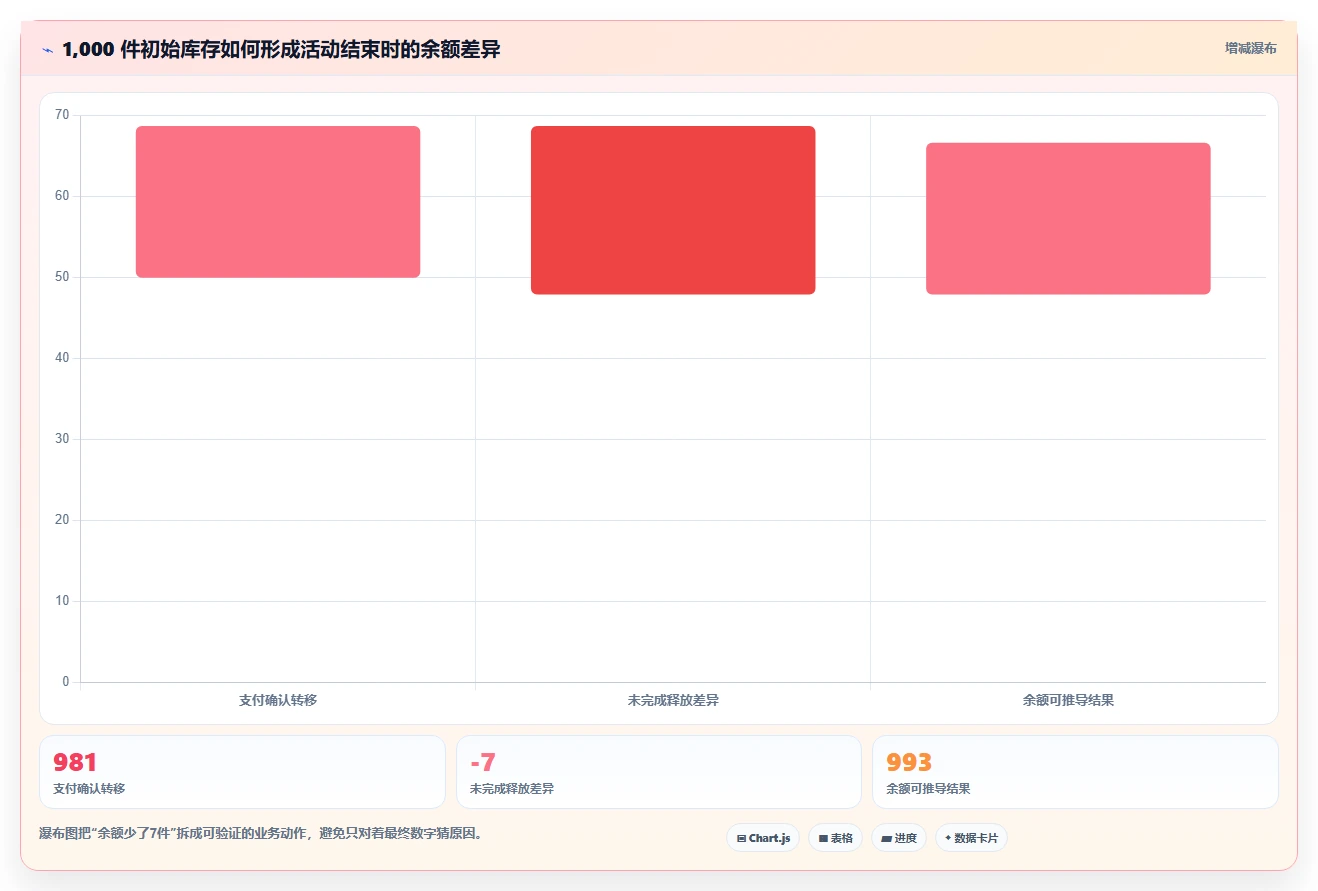Image resolution: width=1318 pixels, height=891 pixels.
Task: Click the number -7 in middle card
Action: click(483, 762)
